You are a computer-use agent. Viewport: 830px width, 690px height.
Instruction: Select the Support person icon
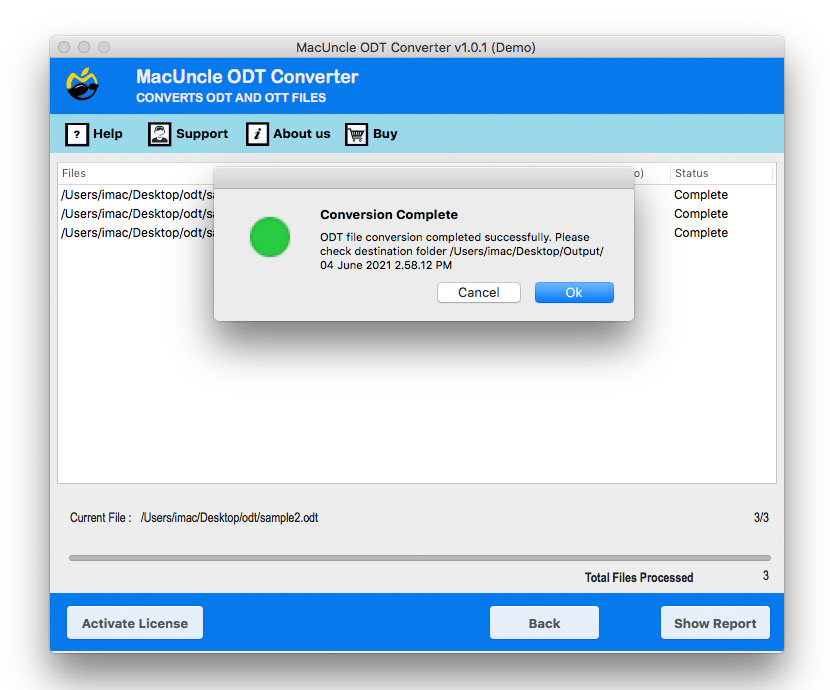(x=160, y=134)
